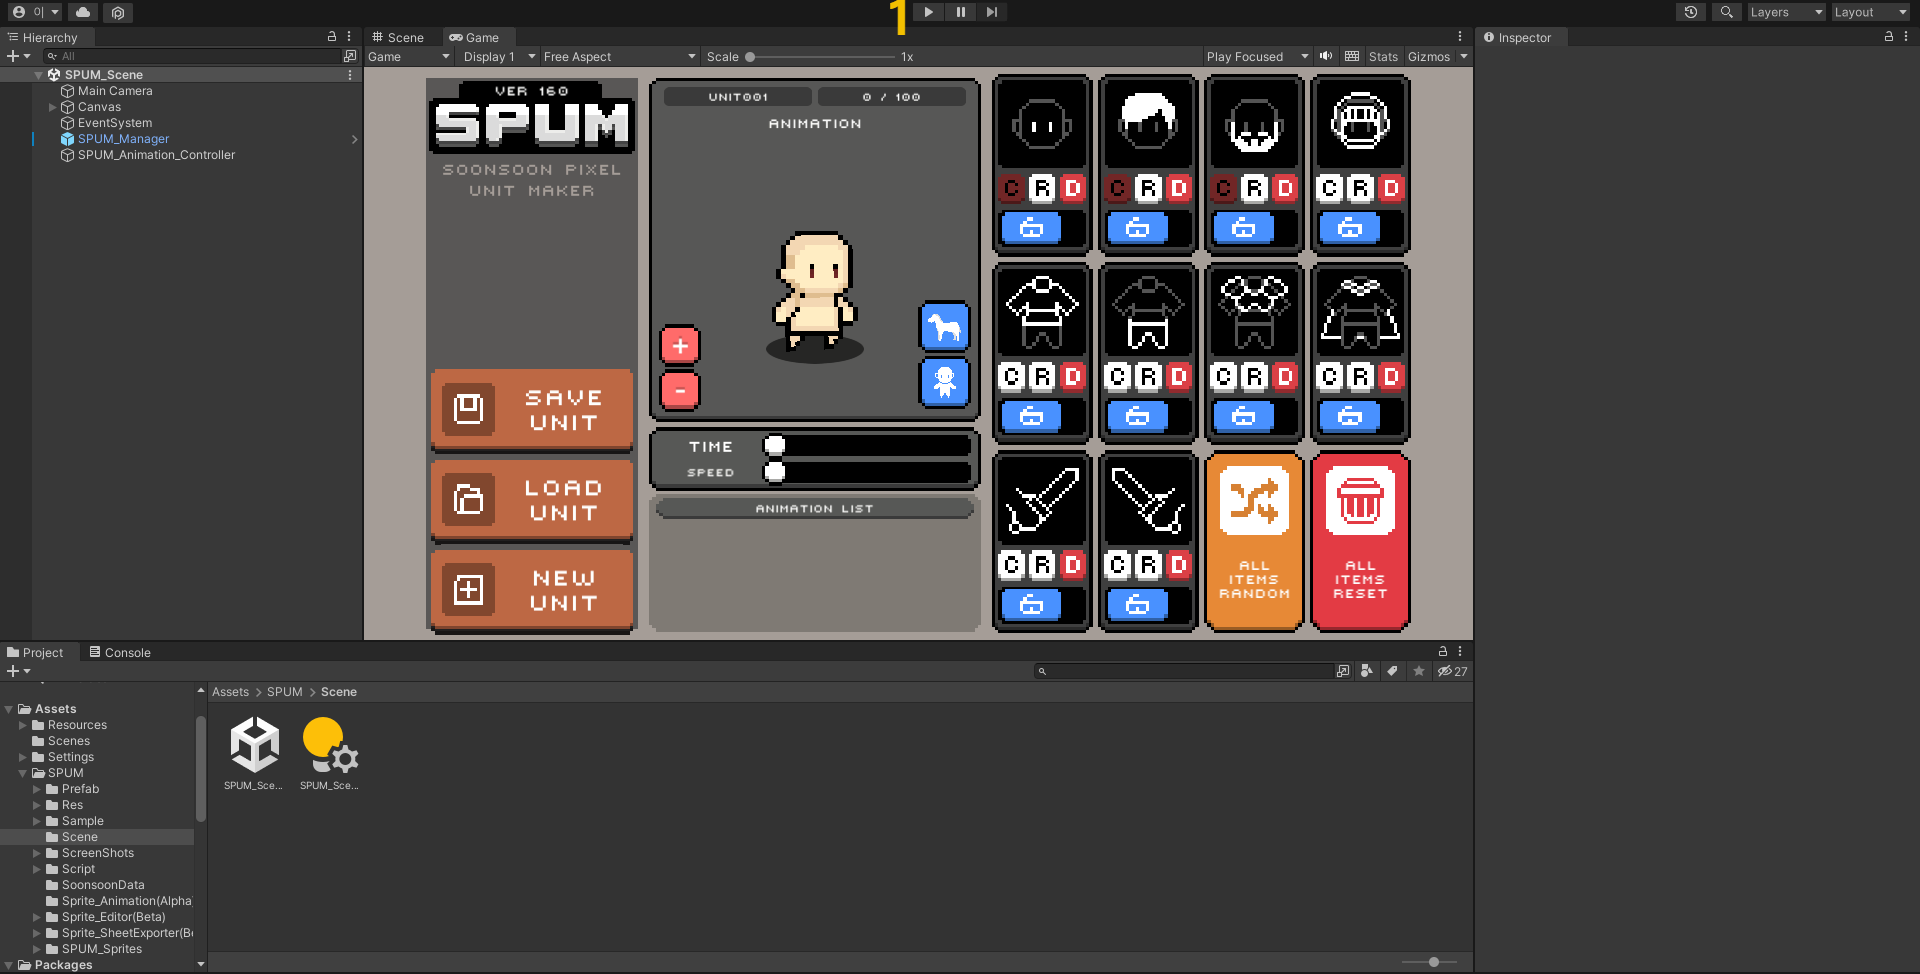The height and width of the screenshot is (974, 1920).
Task: Open the Unity cloud services icon
Action: pos(83,12)
